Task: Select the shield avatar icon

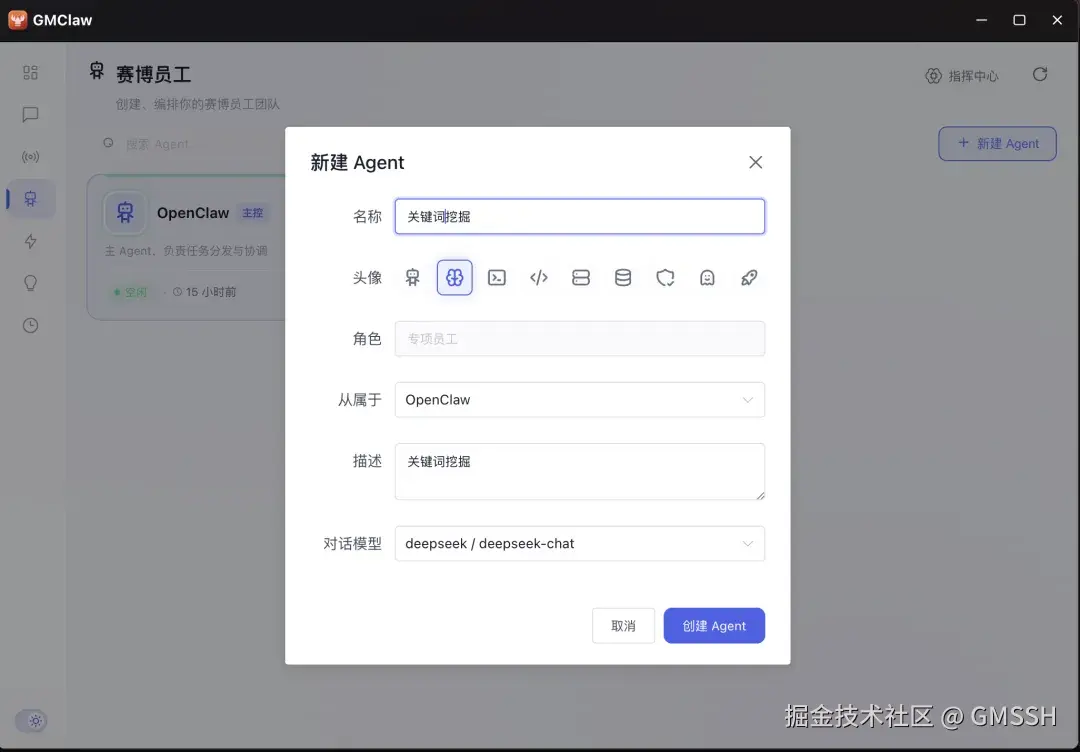Action: pos(665,277)
